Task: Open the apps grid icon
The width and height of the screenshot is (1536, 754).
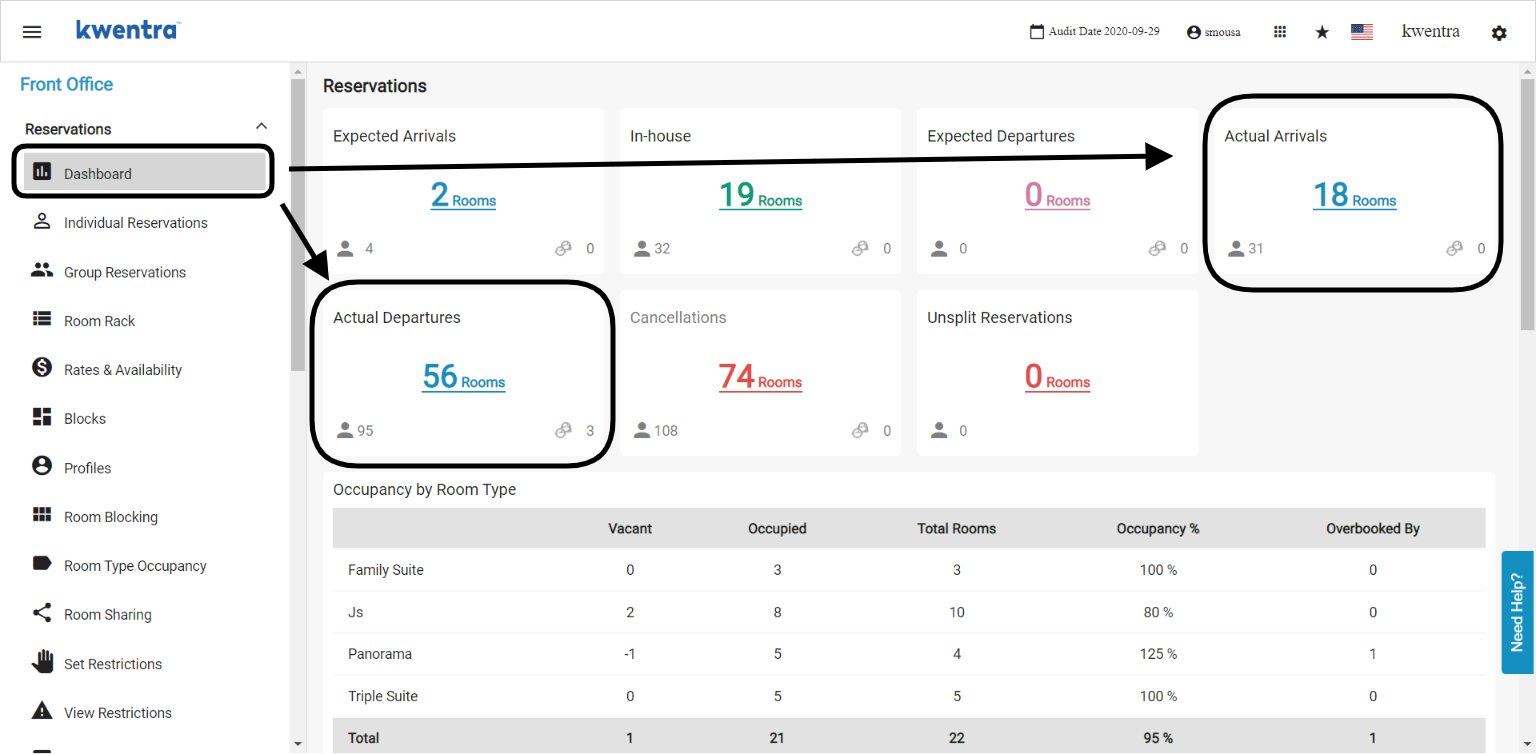Action: click(1280, 32)
